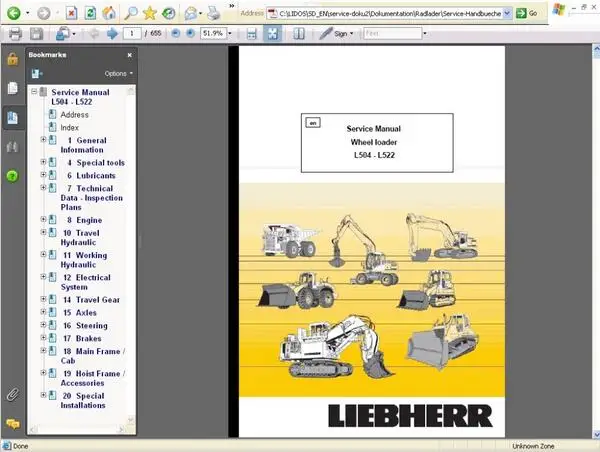Open the 15 Axles bookmark
The image size is (600, 452).
point(80,313)
